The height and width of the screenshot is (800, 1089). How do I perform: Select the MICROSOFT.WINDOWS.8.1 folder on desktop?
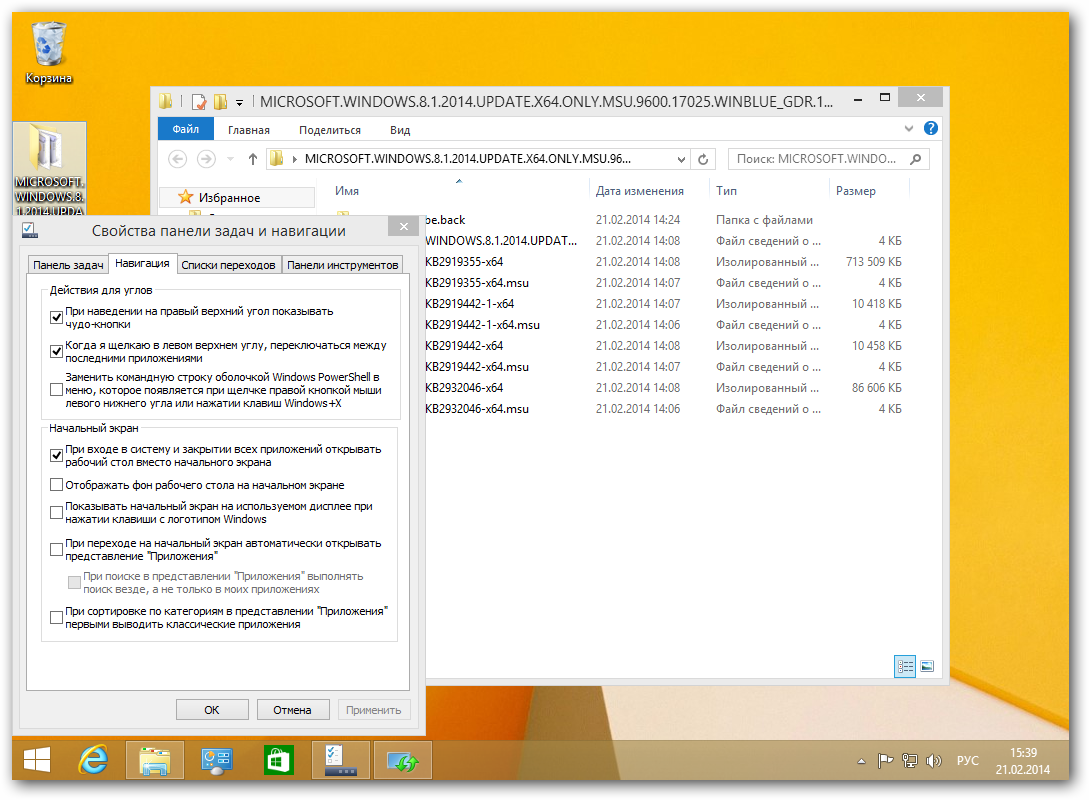(x=49, y=170)
